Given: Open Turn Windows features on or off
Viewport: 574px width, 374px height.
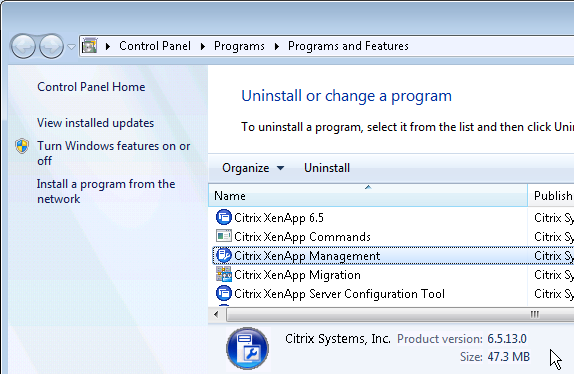Looking at the screenshot, I should 113,153.
